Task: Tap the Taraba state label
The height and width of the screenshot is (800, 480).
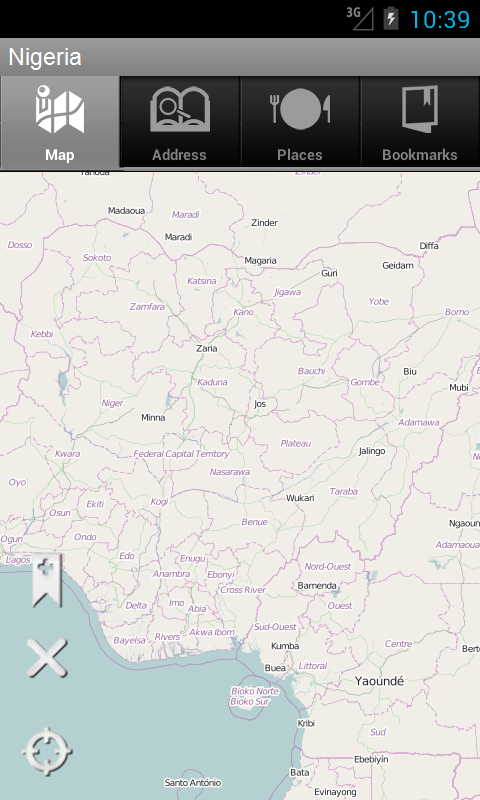Action: (x=343, y=491)
